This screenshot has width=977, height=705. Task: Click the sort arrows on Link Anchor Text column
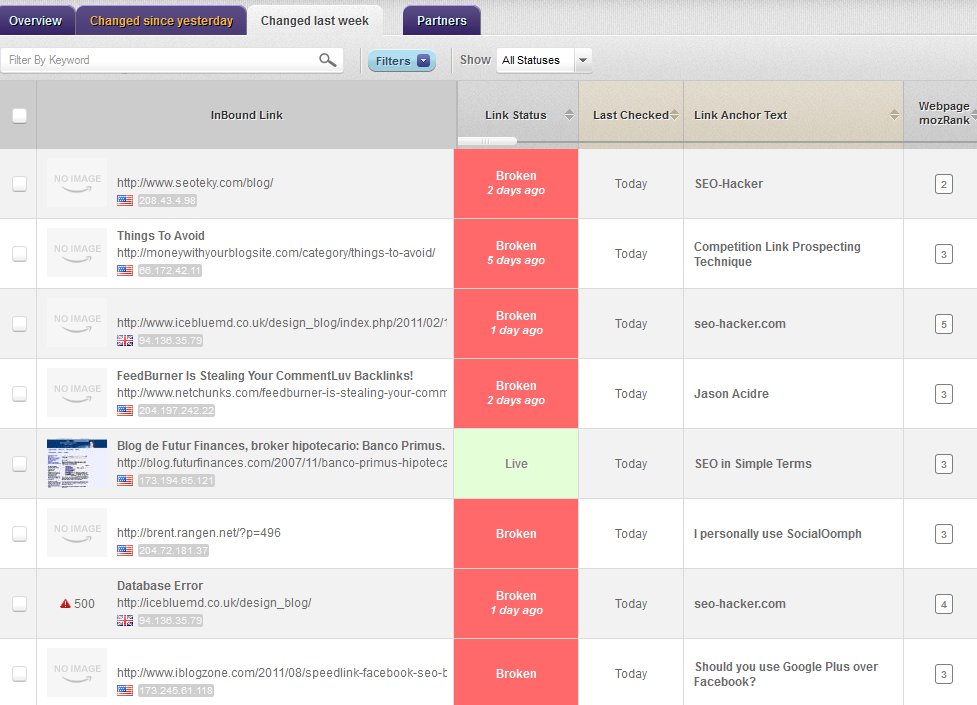[x=894, y=115]
